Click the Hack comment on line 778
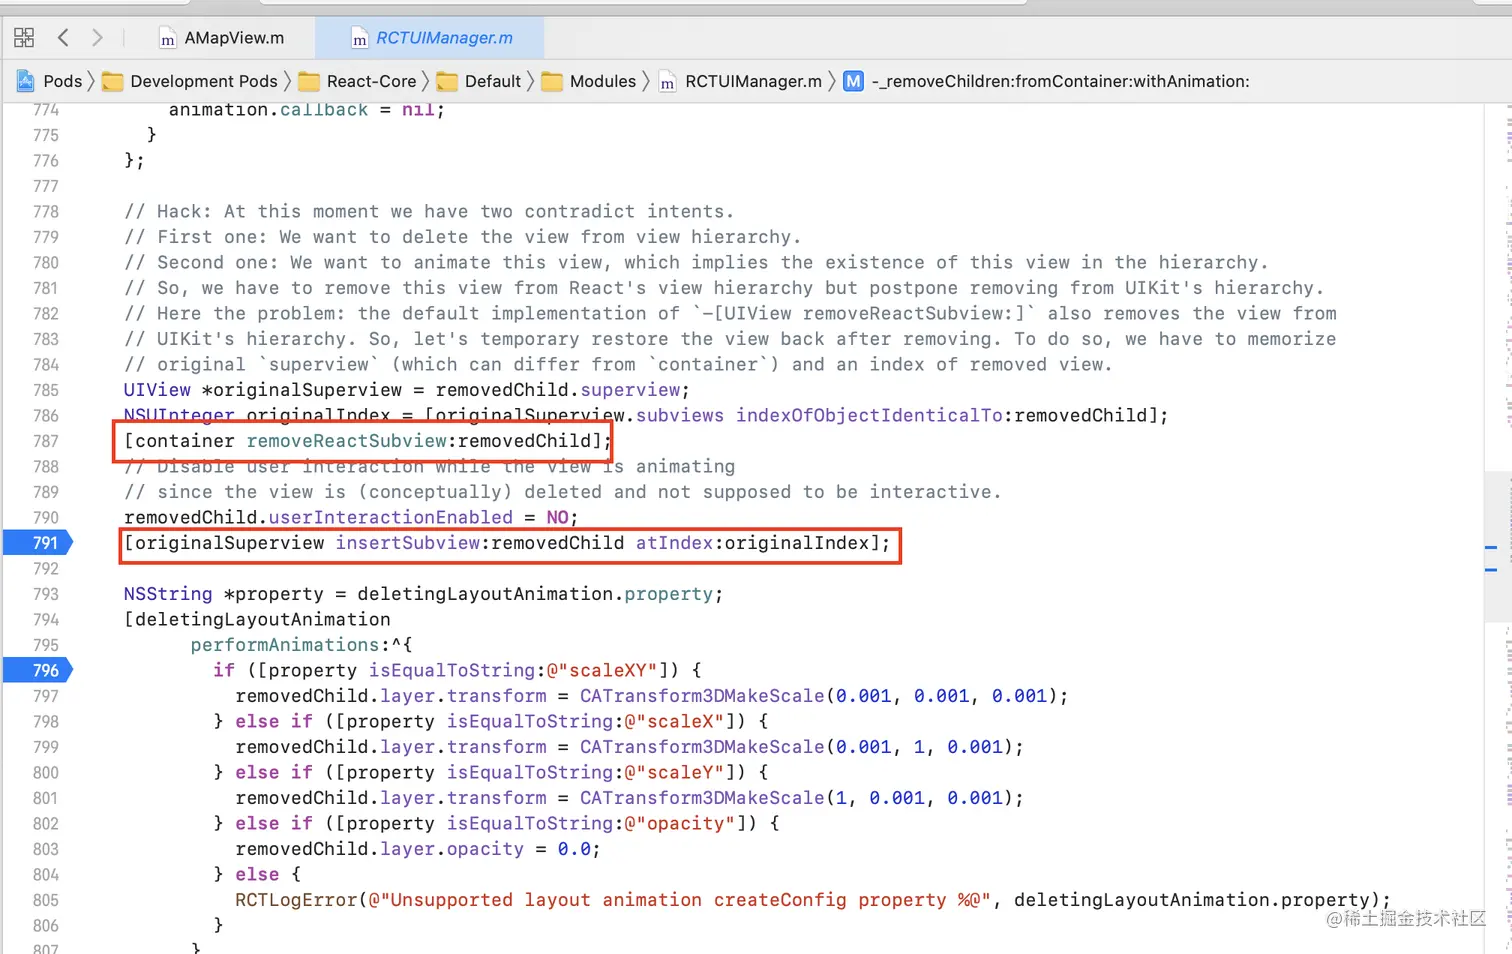1512x954 pixels. coord(429,211)
